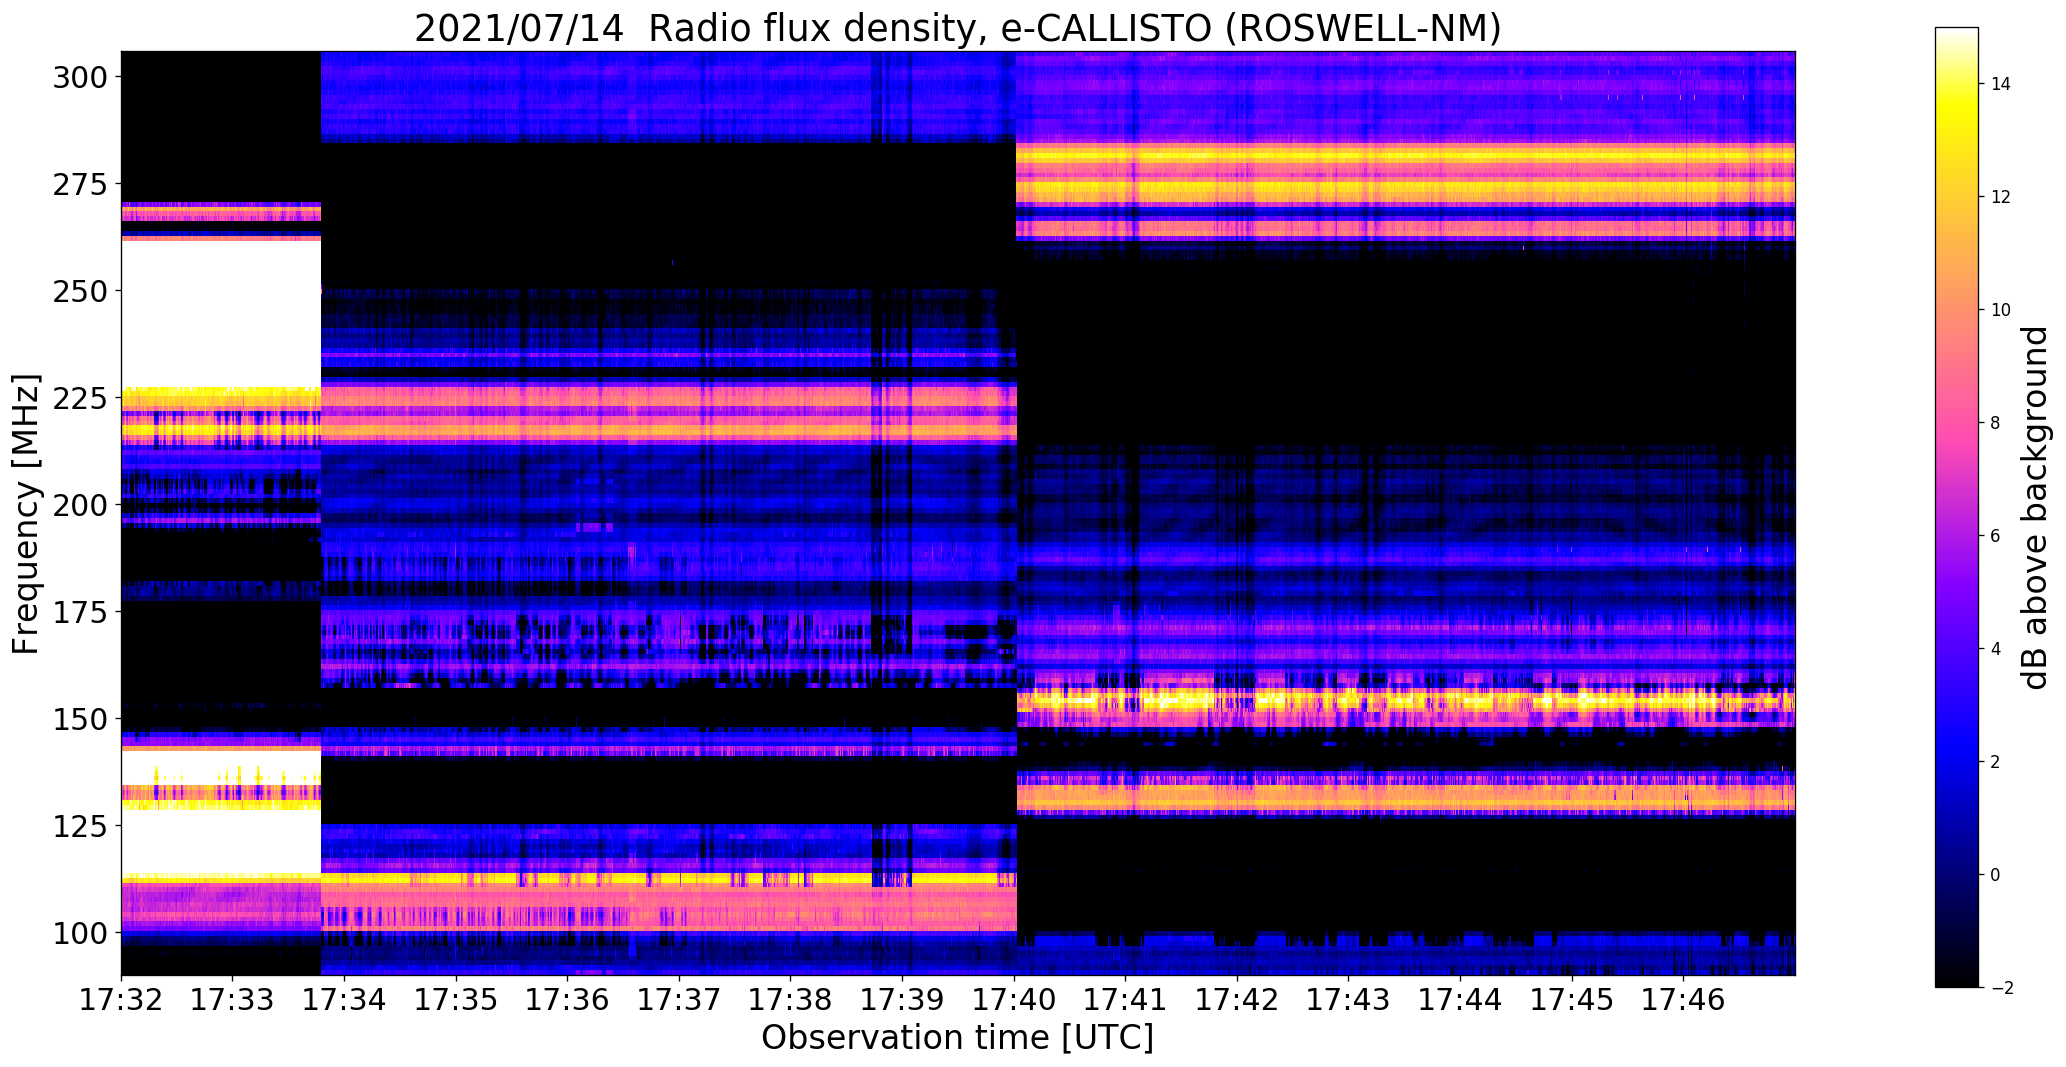Click the 17:36 time tick label
Screen dimensions: 2066x1067
pyautogui.click(x=568, y=999)
